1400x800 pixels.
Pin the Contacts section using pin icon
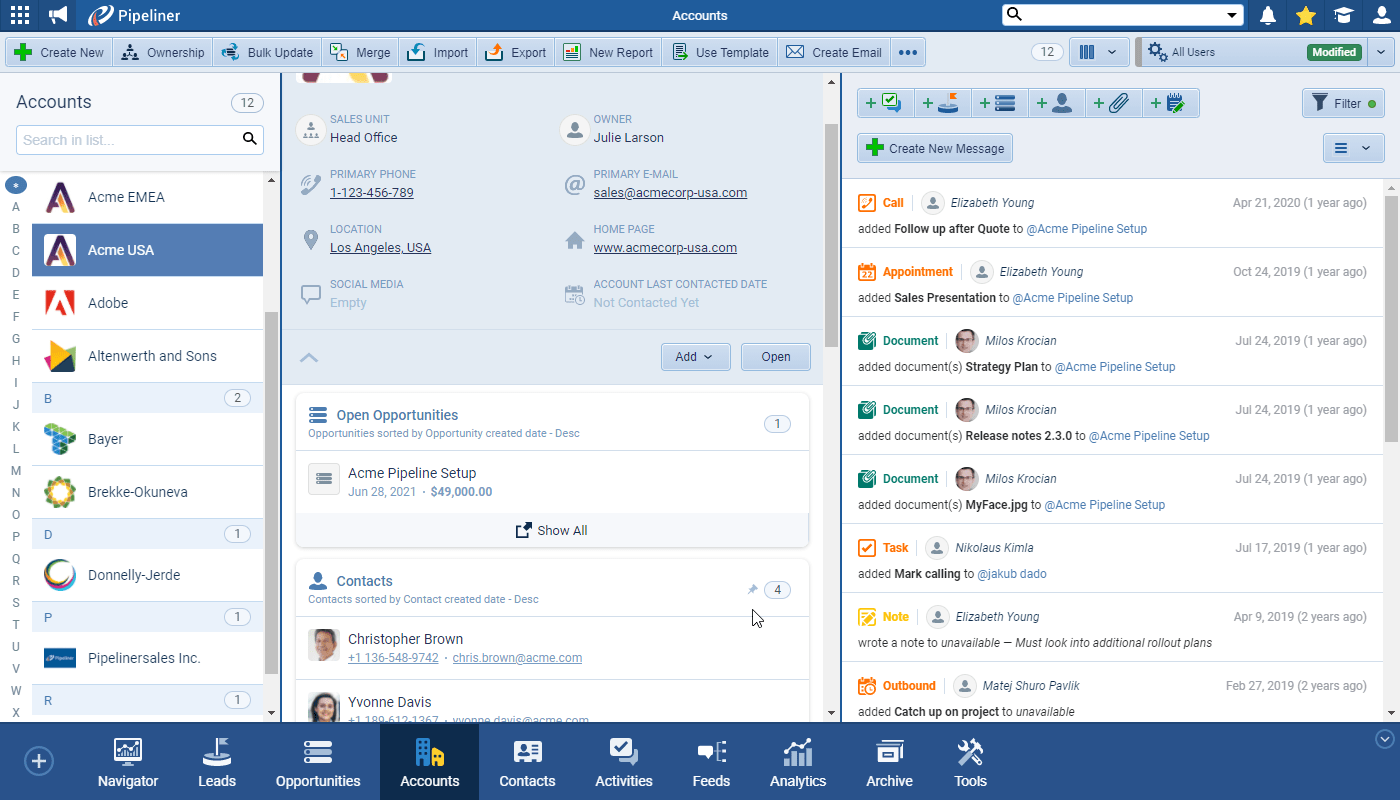click(752, 590)
